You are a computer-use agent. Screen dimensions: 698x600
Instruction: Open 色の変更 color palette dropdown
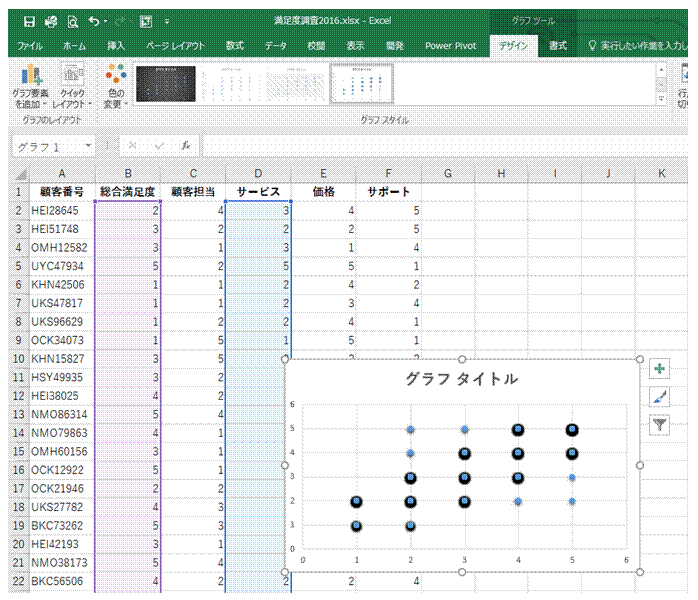(x=116, y=86)
